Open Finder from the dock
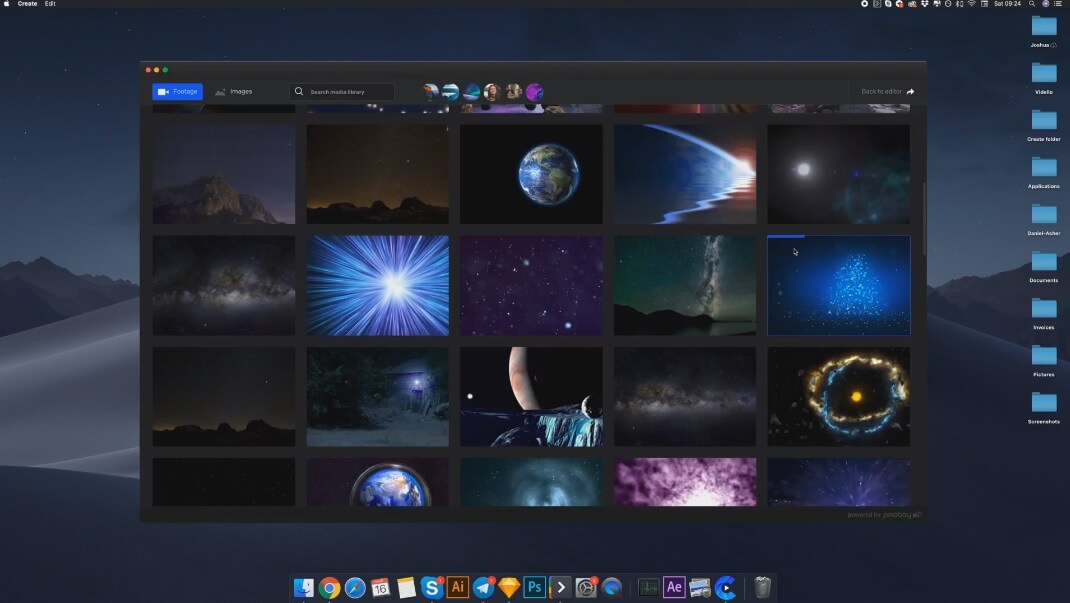Viewport: 1070px width, 603px height. coord(304,587)
